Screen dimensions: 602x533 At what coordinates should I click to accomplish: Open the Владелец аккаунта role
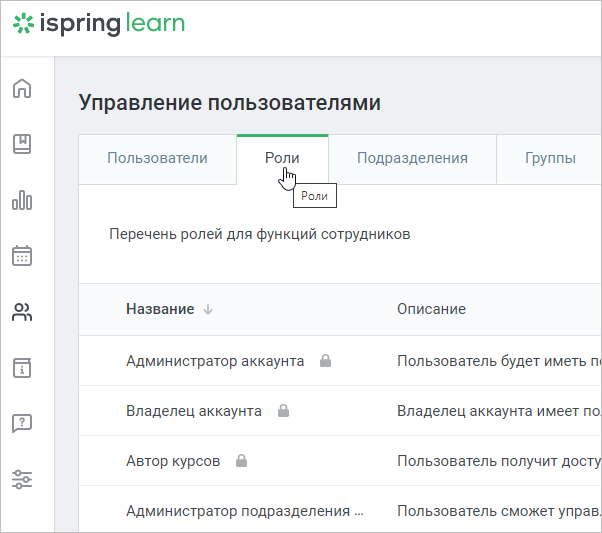(194, 411)
